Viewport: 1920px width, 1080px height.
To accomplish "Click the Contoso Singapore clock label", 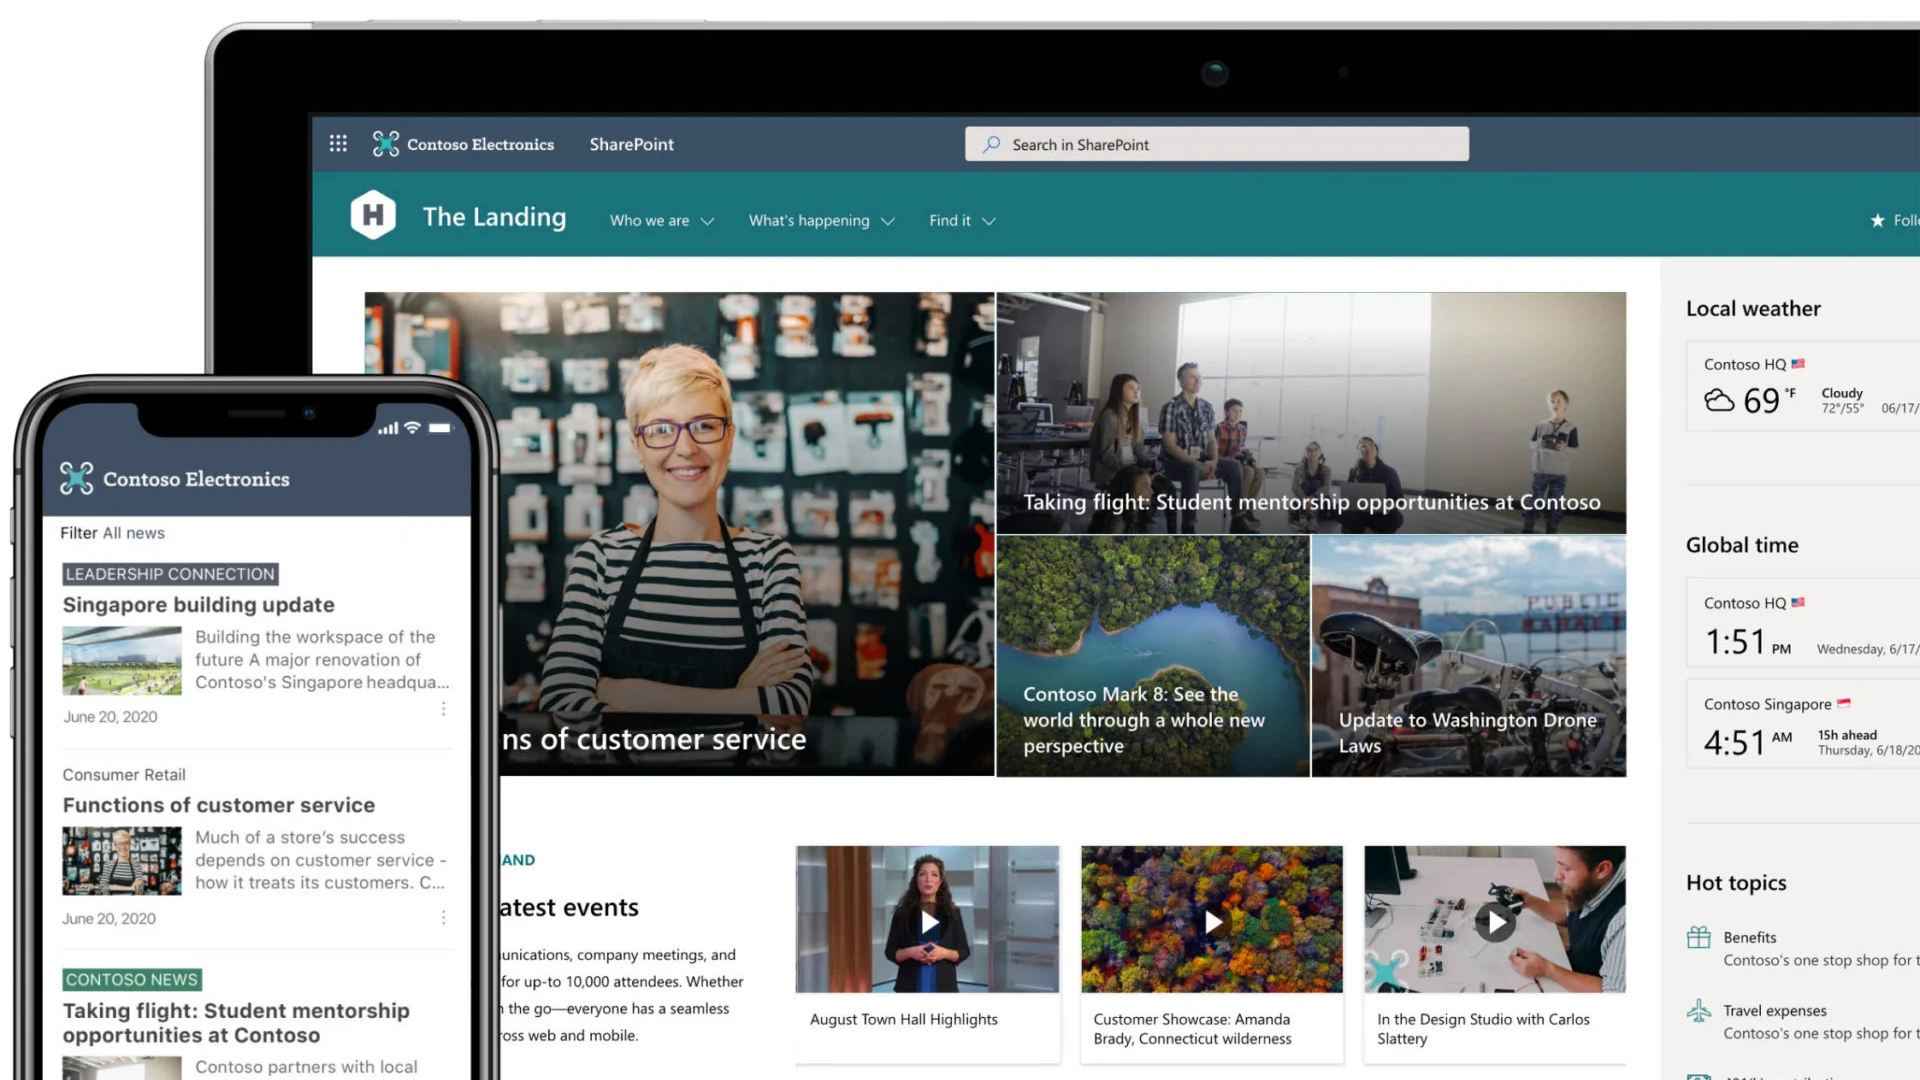I will (1768, 704).
